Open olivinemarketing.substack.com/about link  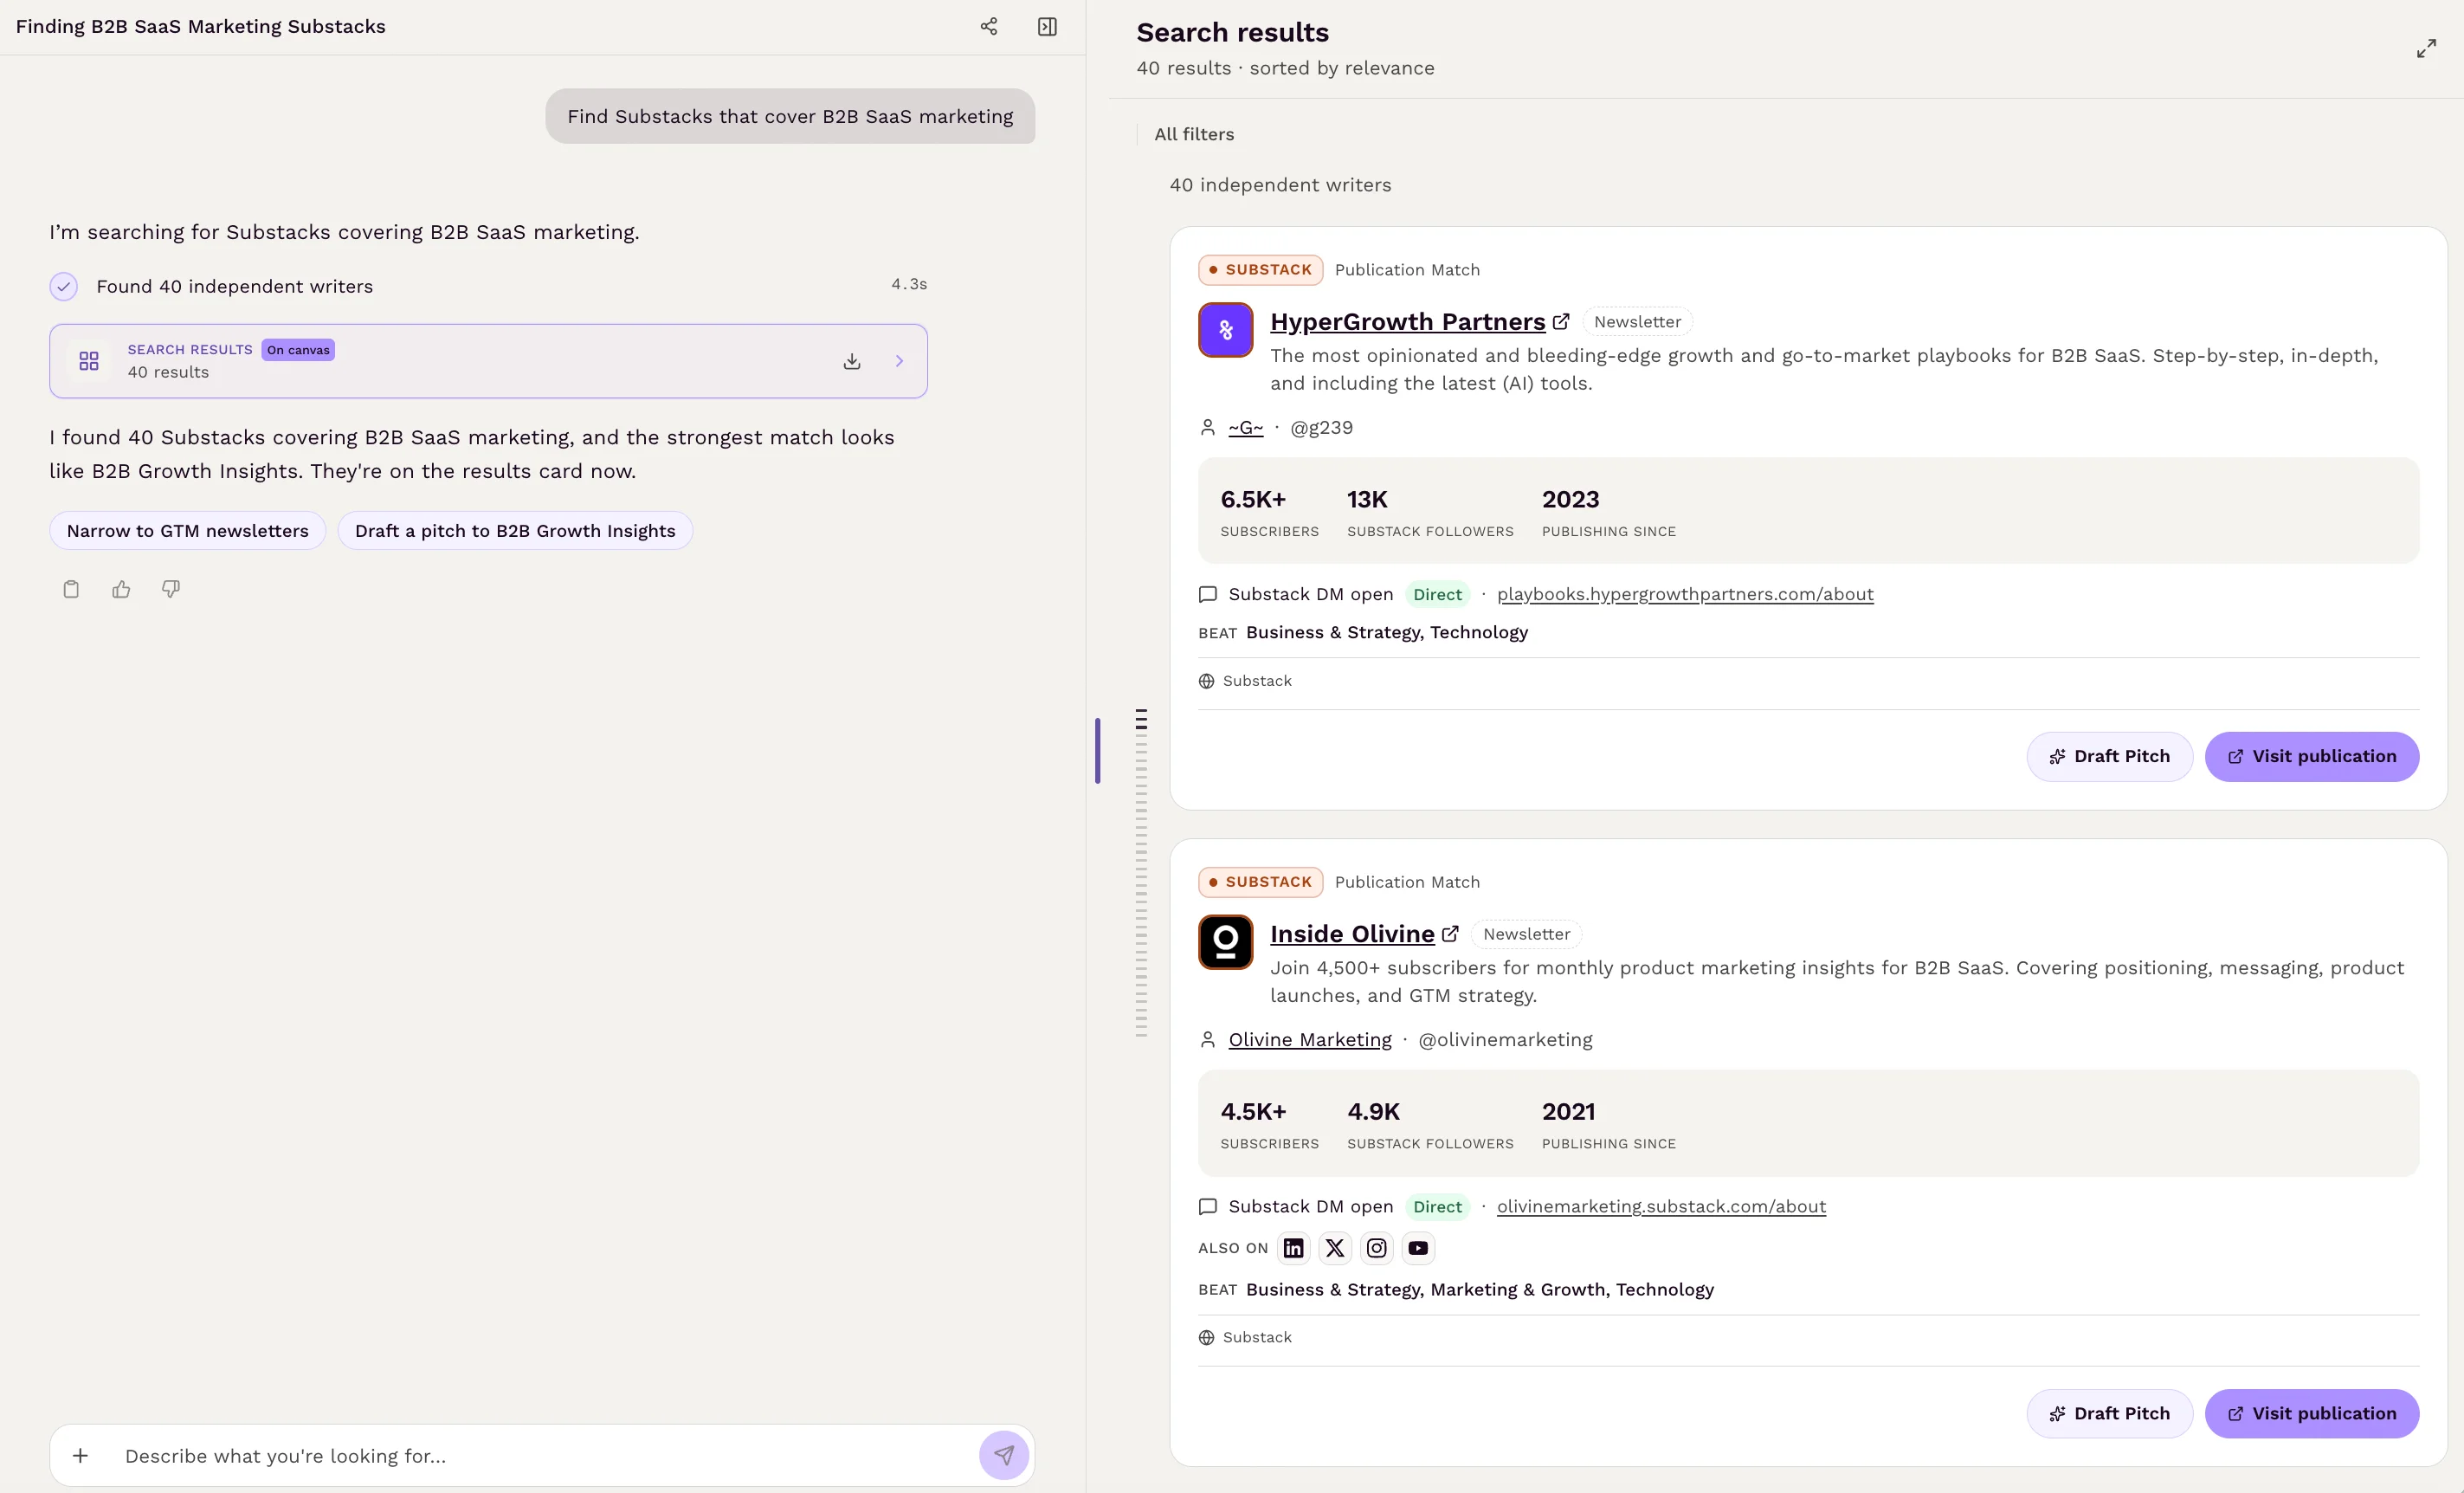pos(1661,1206)
